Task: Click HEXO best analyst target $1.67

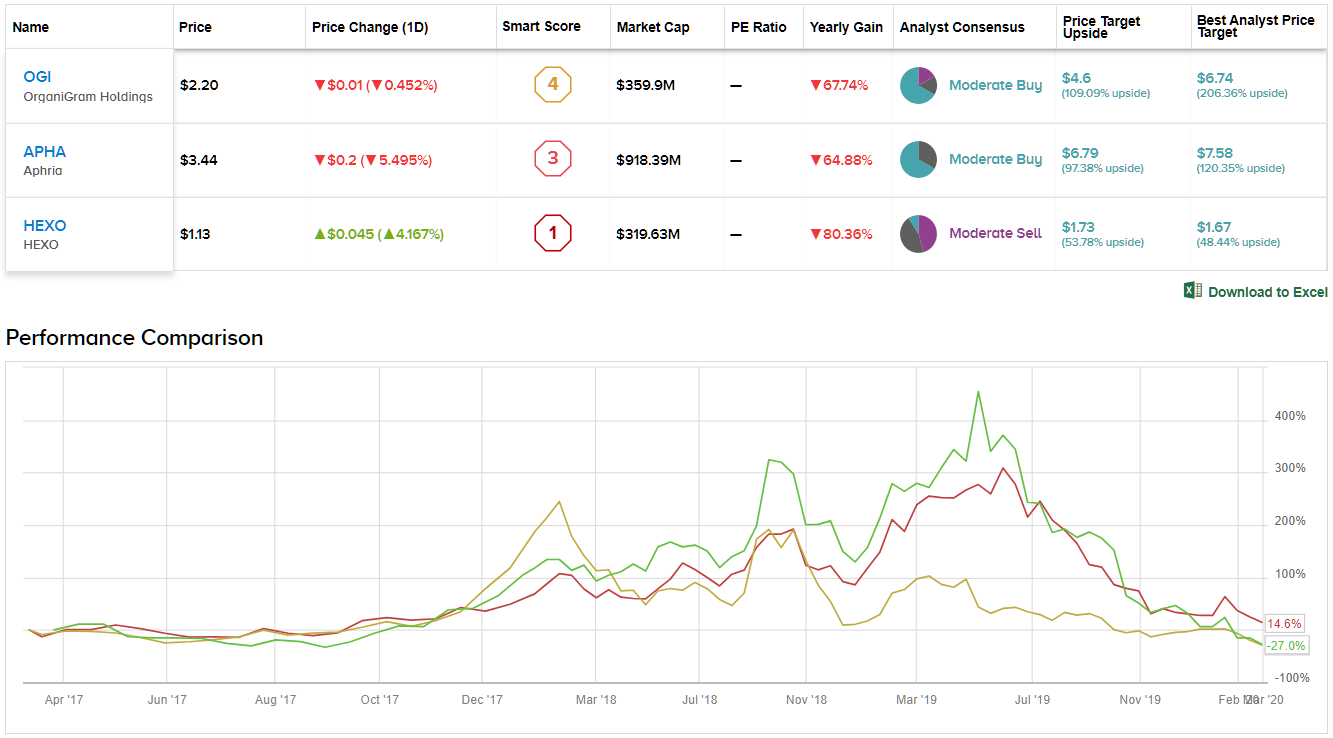Action: [x=1214, y=226]
